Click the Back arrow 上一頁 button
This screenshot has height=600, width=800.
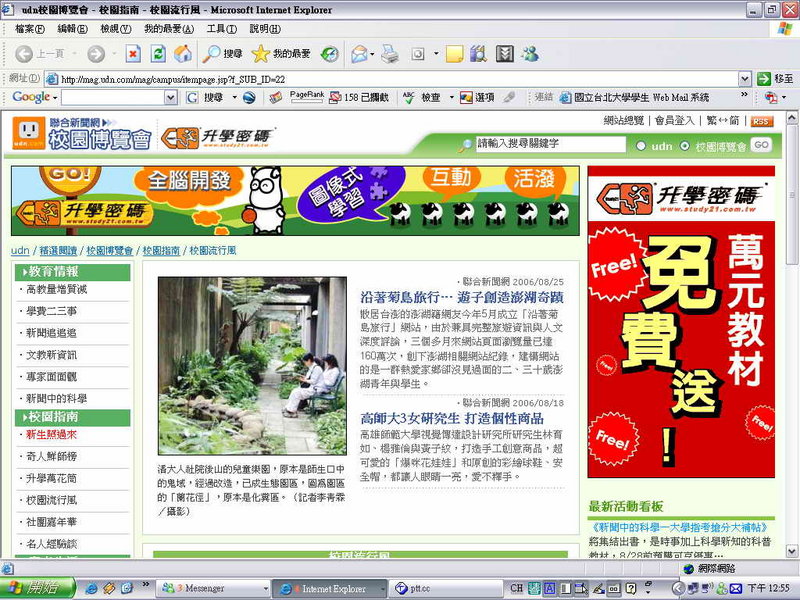(39, 54)
